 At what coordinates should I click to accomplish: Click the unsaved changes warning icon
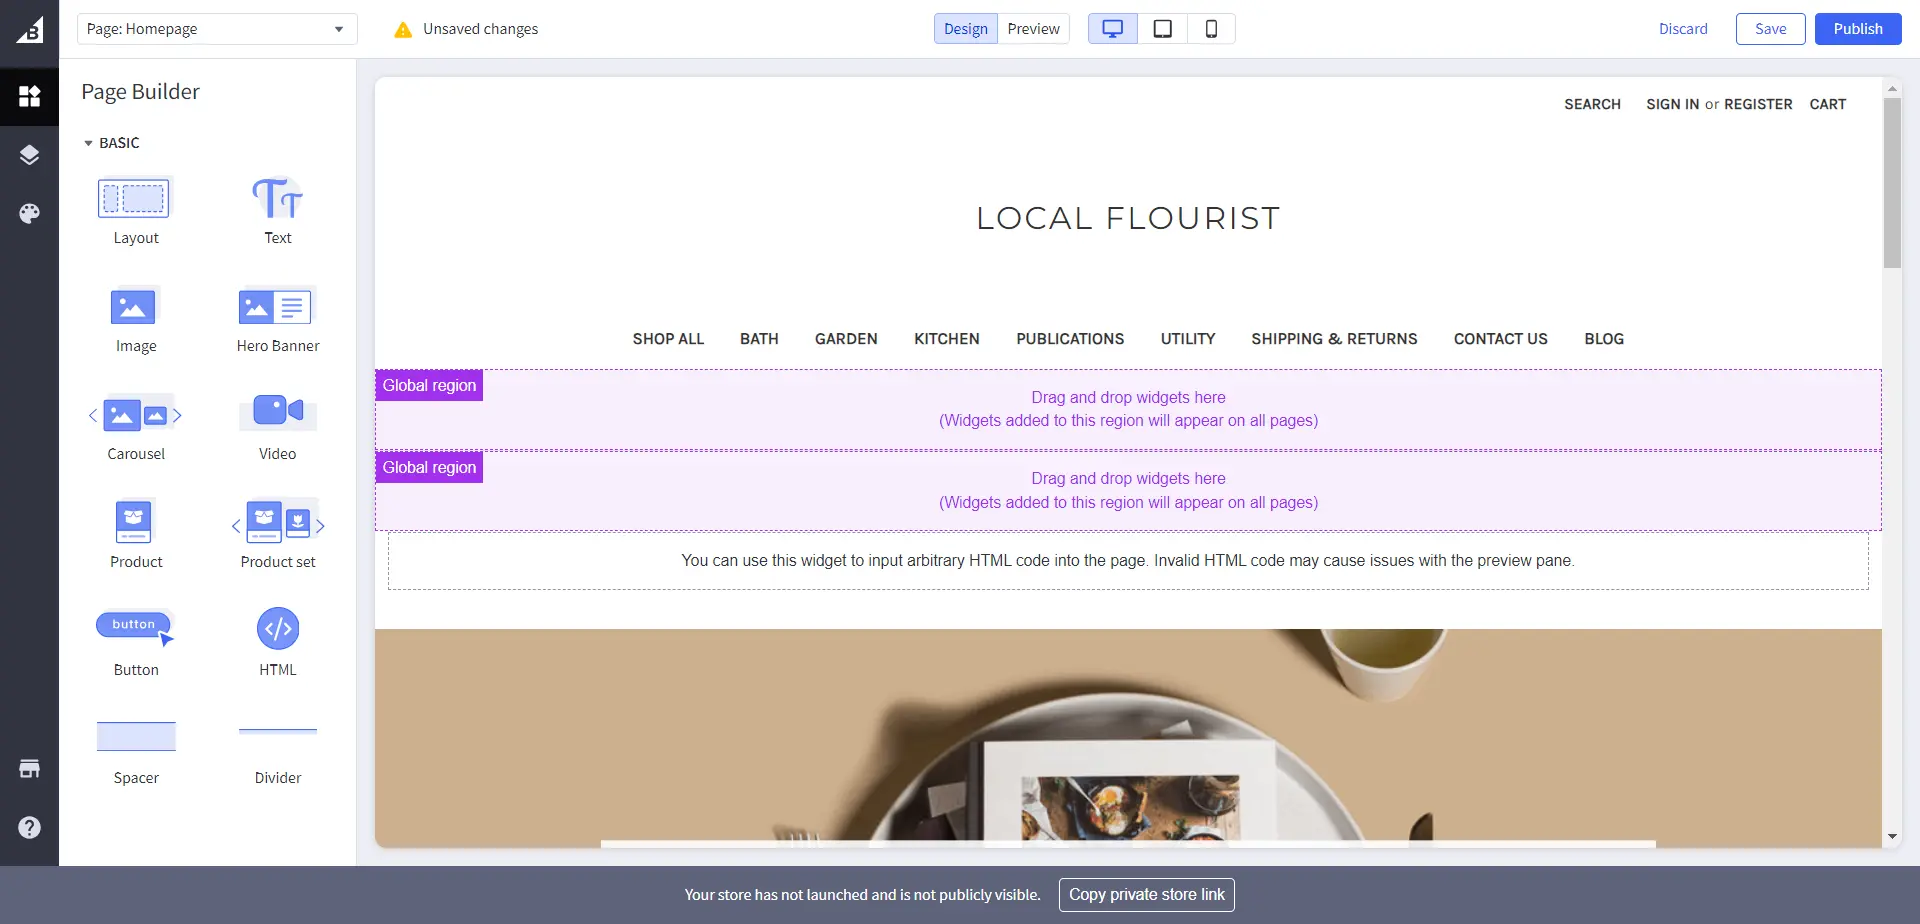coord(403,30)
